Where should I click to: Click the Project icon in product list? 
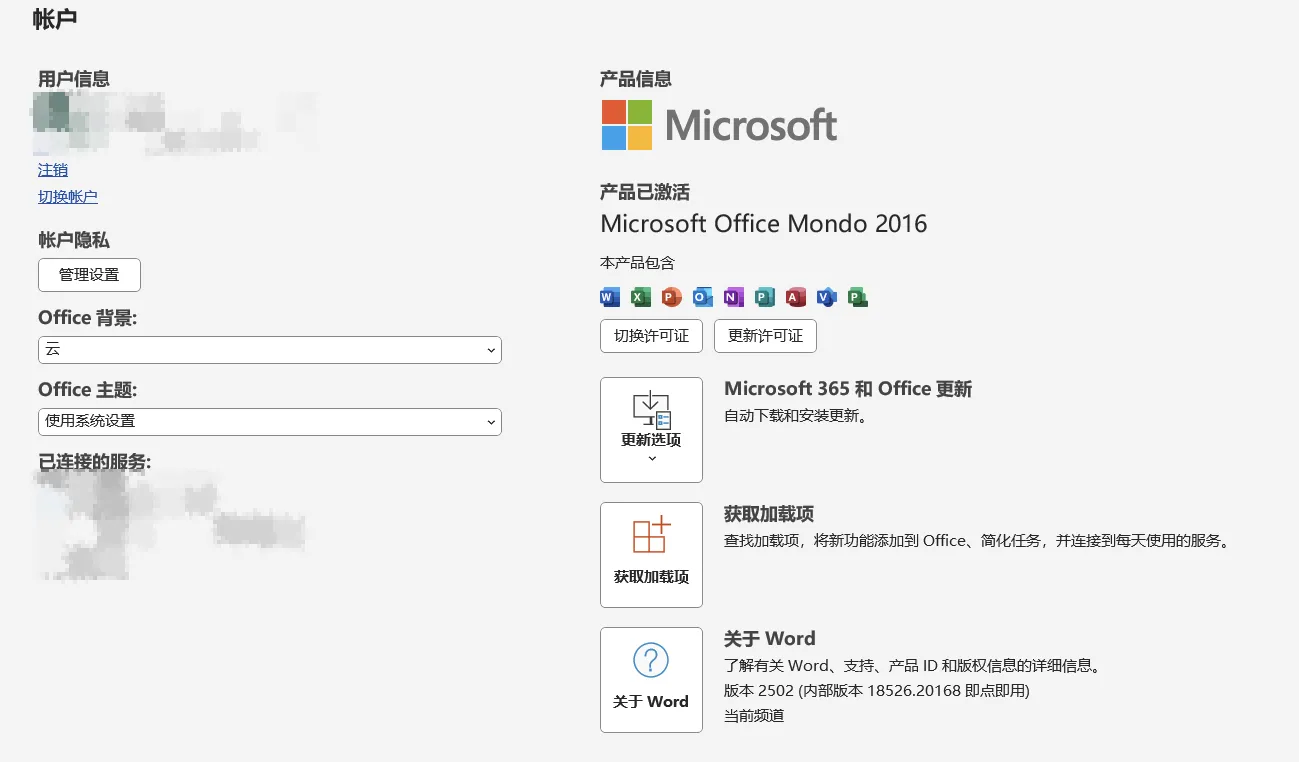tap(858, 297)
